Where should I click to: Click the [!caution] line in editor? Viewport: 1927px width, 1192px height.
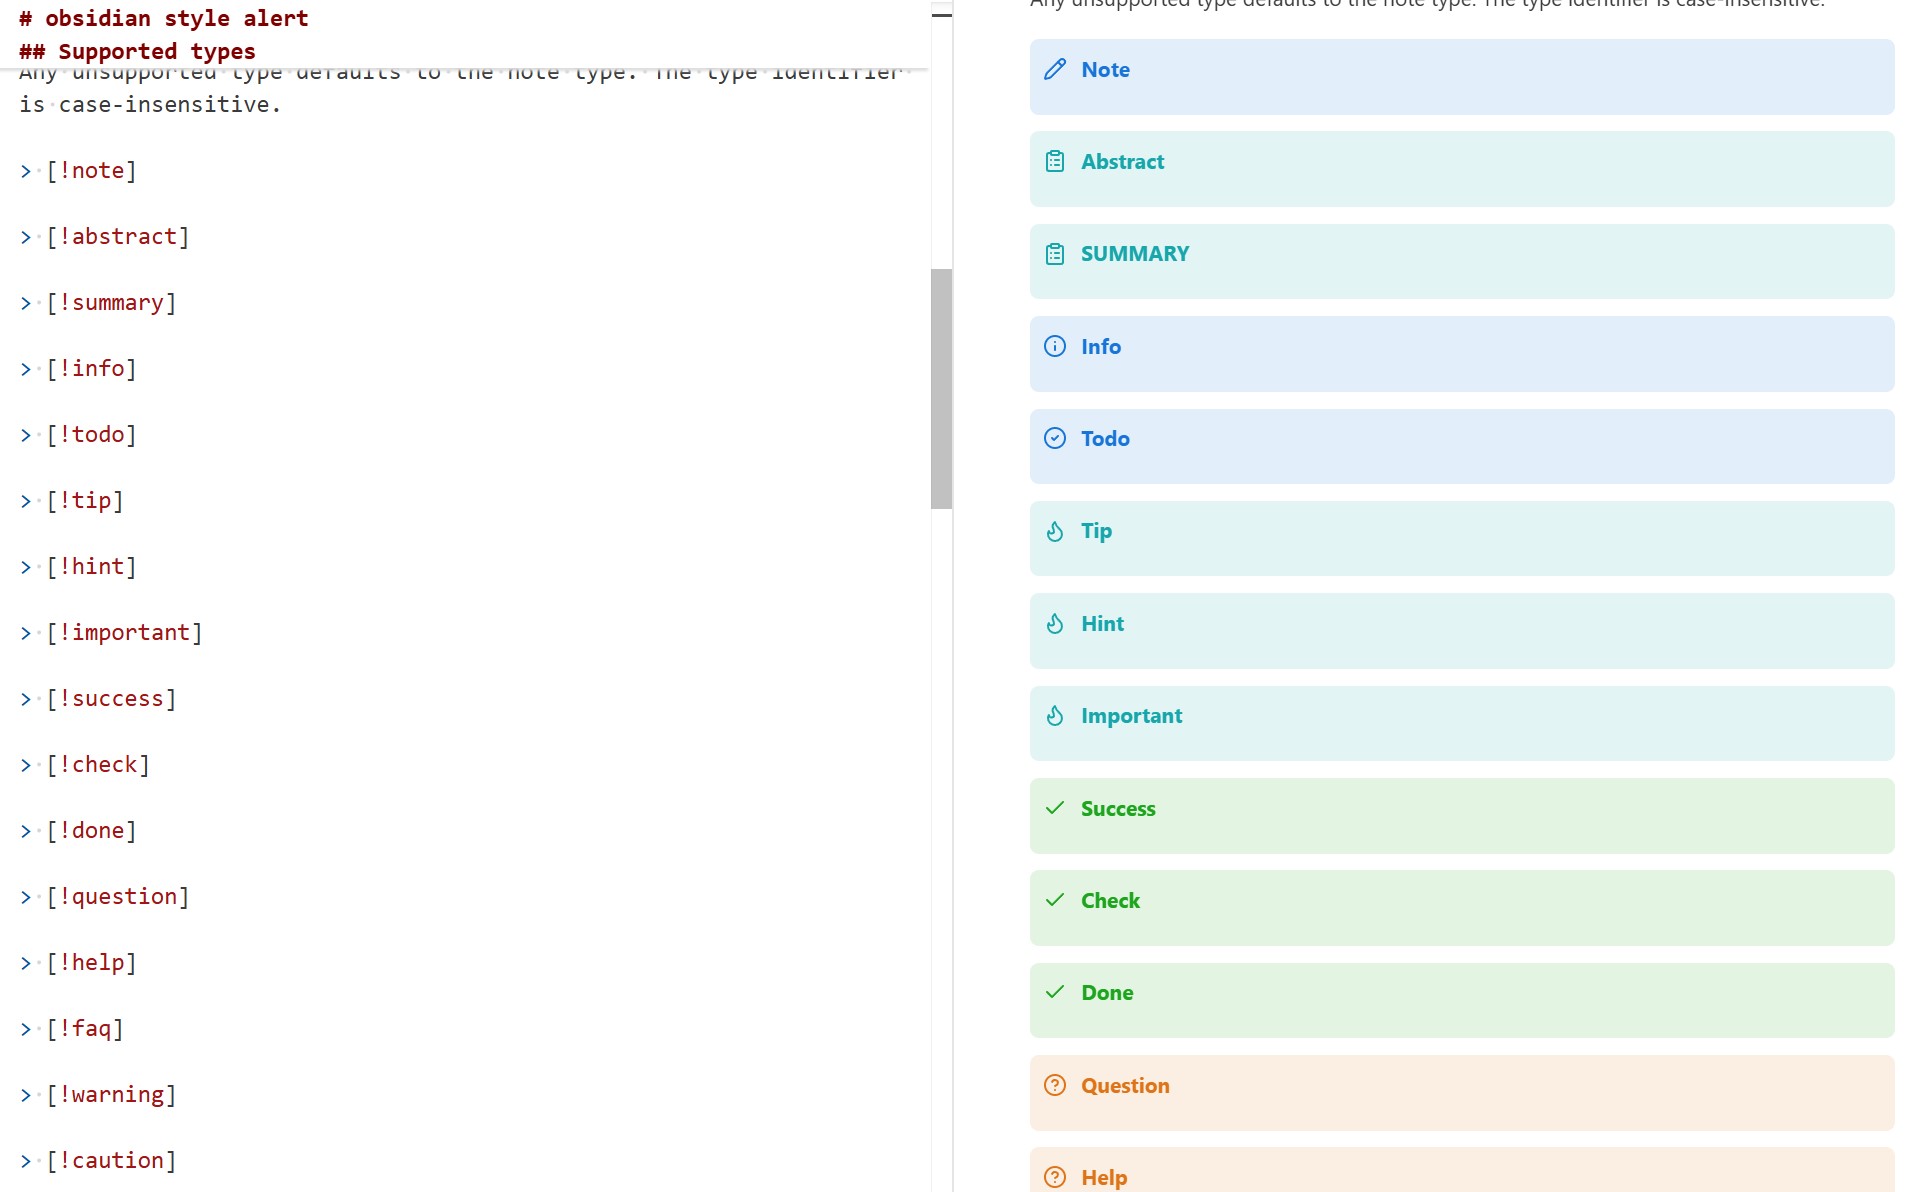coord(111,1161)
